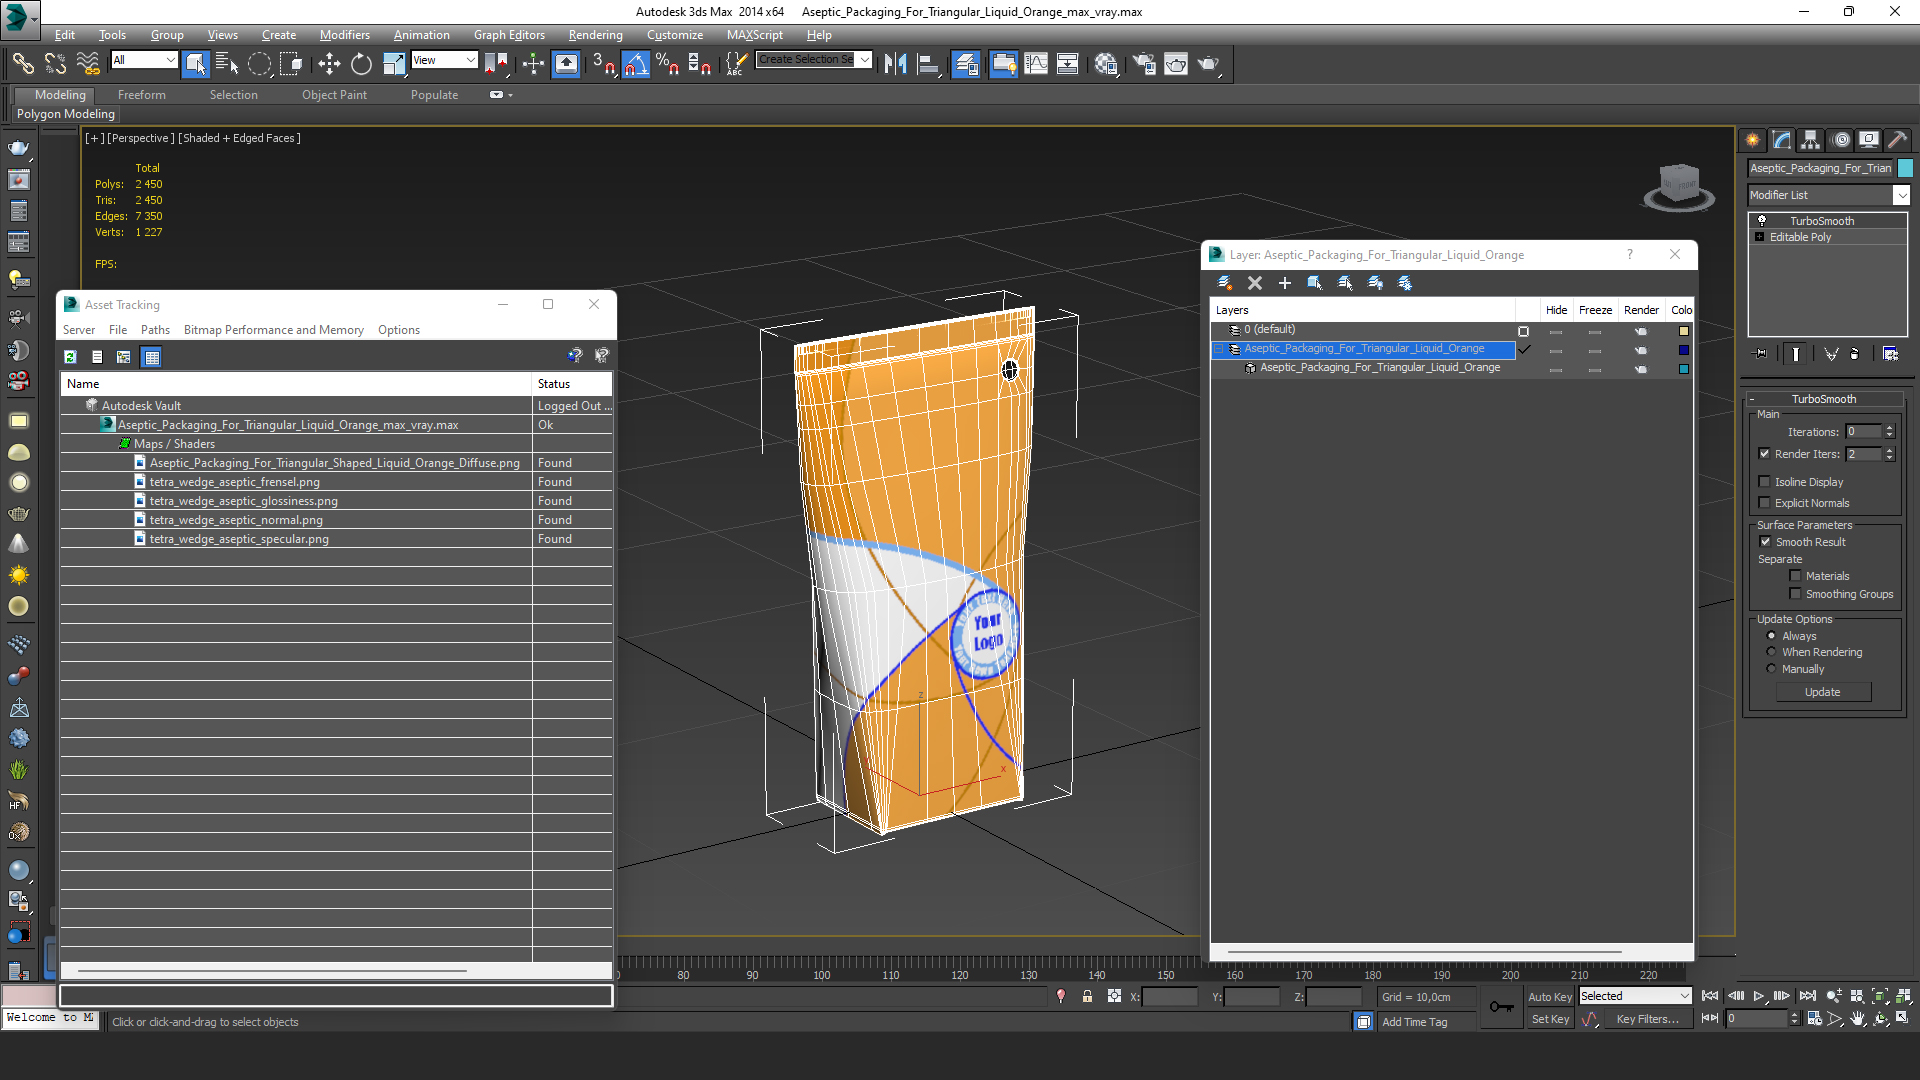
Task: Switch to the Freeform ribbon tab
Action: 141,95
